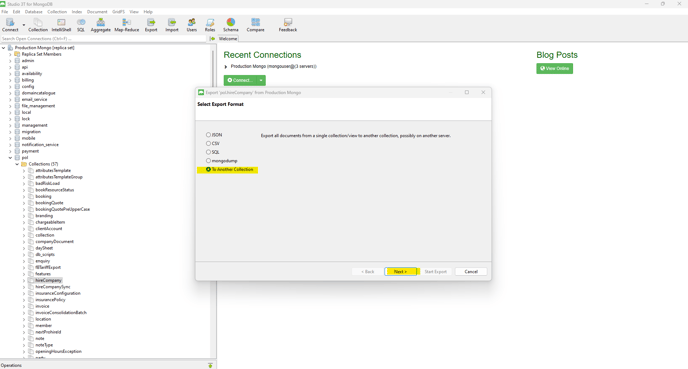Open the Database menu
This screenshot has width=688, height=369.
coord(33,12)
